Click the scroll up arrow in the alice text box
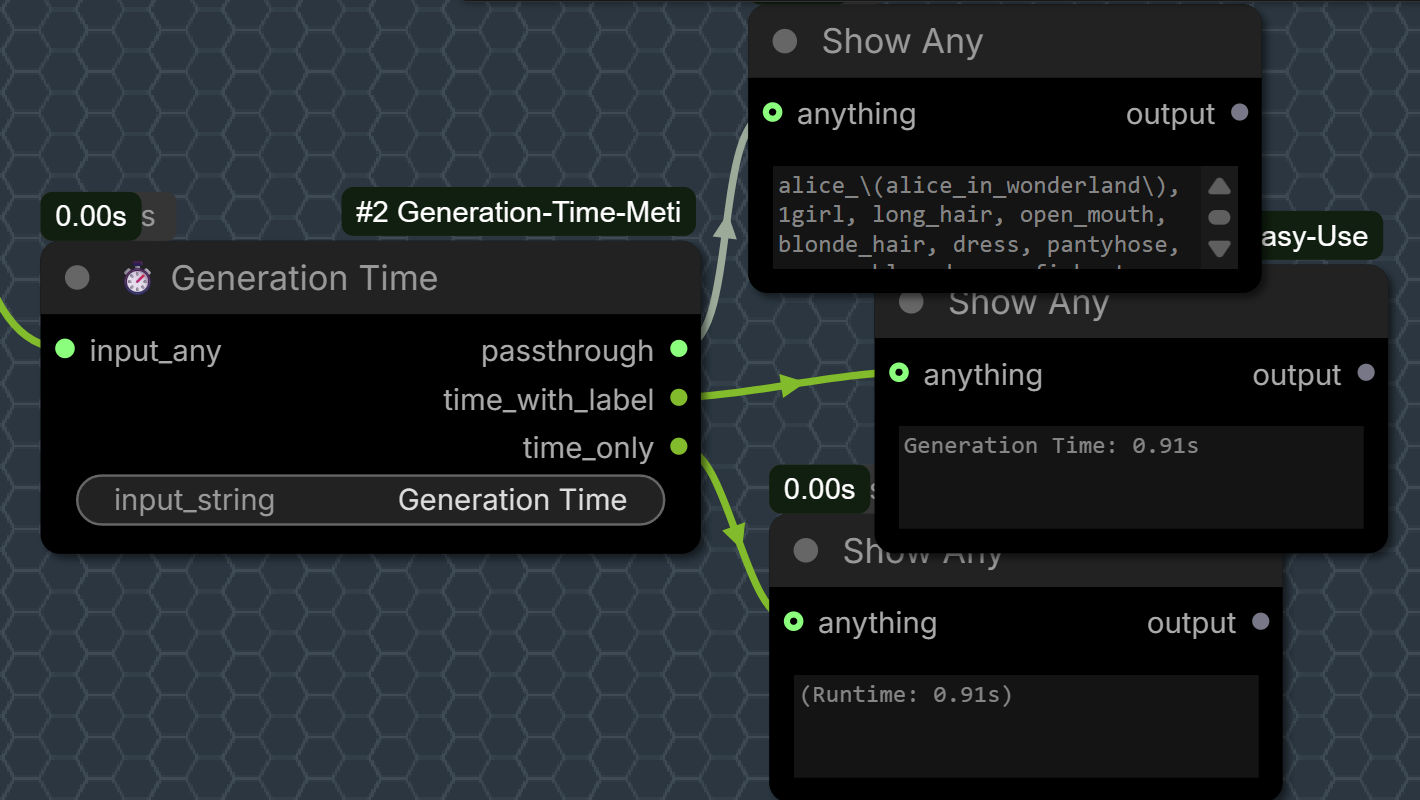The height and width of the screenshot is (800, 1420). pyautogui.click(x=1219, y=186)
